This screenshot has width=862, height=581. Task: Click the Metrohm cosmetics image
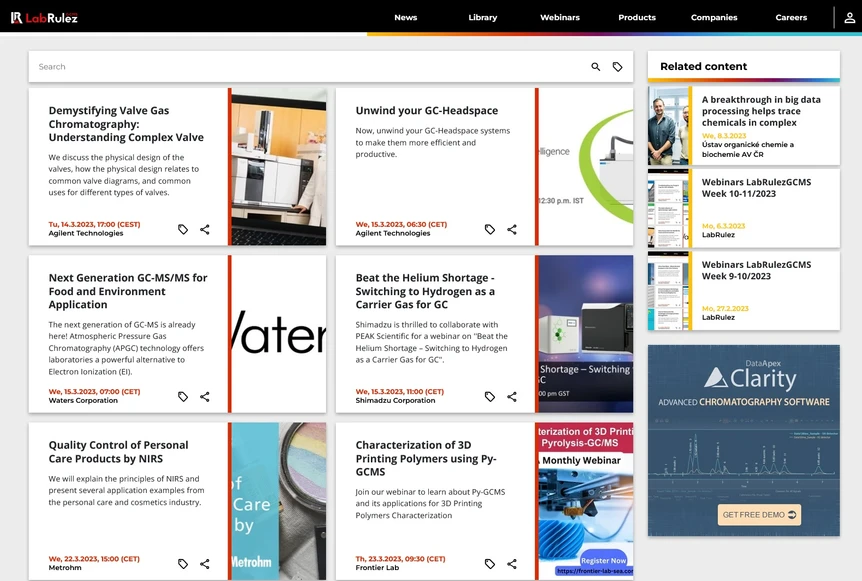[279, 501]
